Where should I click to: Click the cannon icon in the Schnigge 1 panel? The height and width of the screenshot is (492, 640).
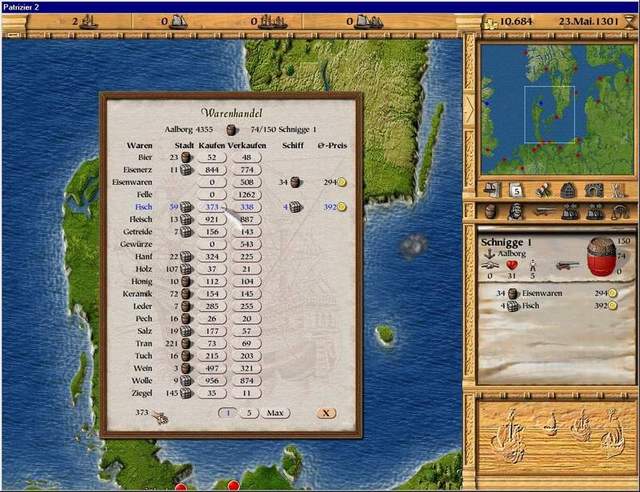[x=568, y=266]
